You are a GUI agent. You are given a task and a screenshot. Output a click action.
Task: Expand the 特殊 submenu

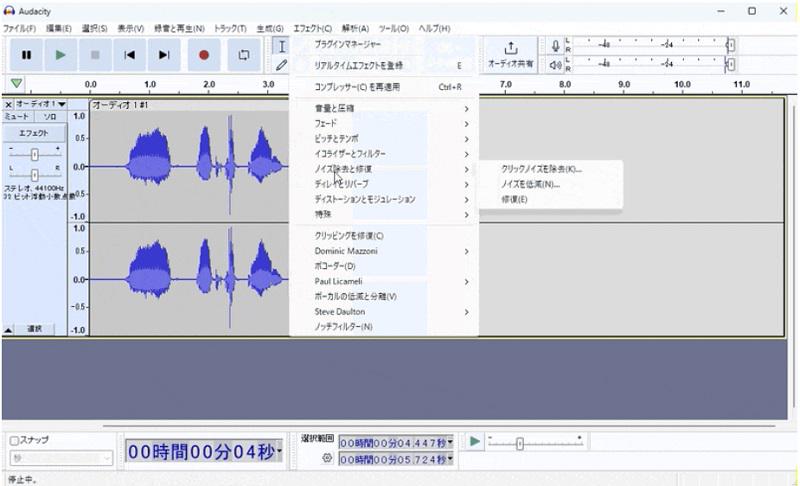384,214
